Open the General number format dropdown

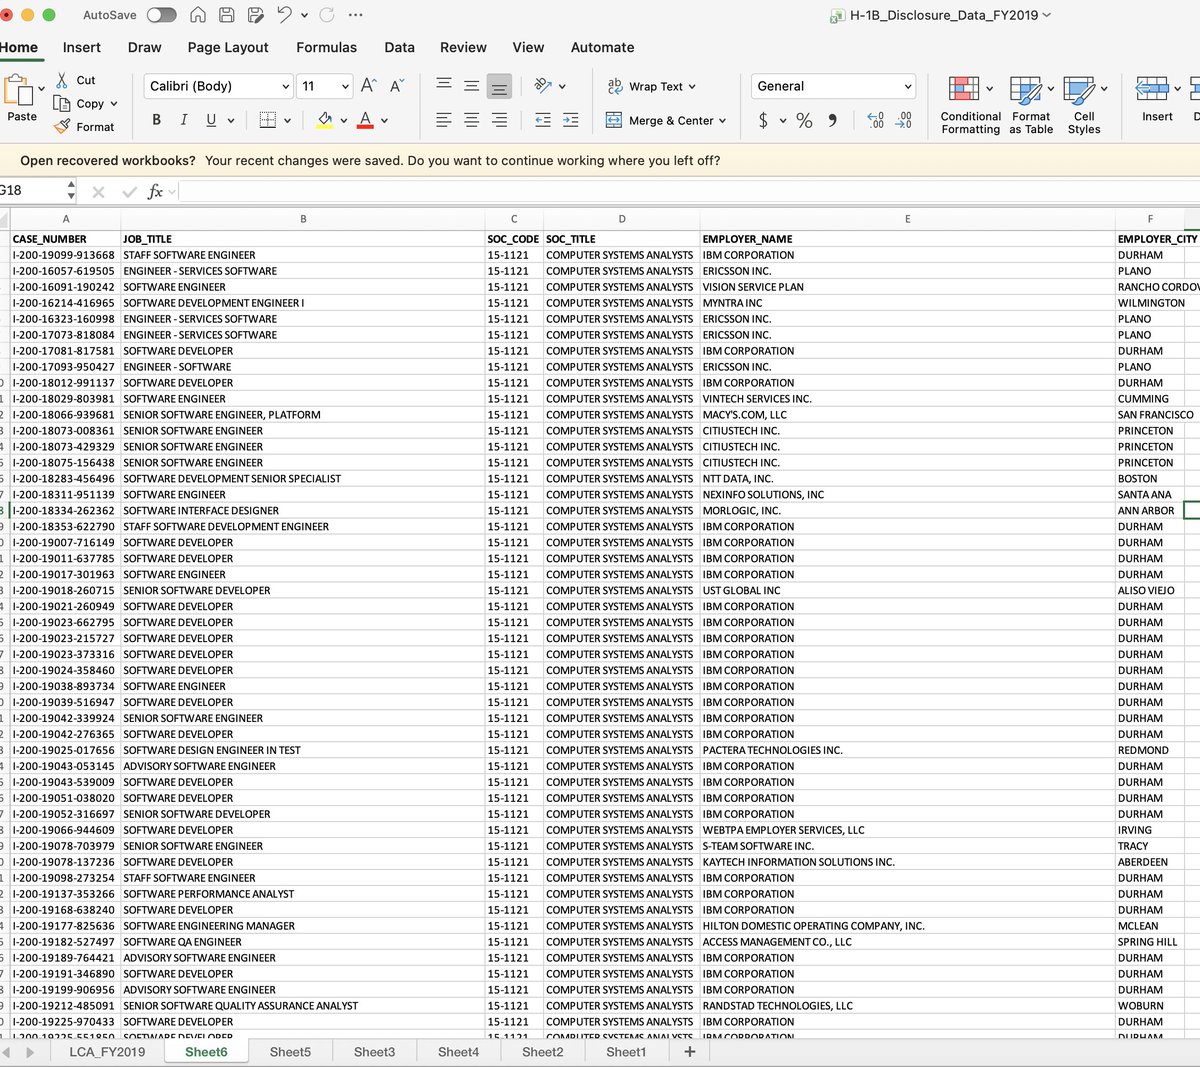coord(908,86)
